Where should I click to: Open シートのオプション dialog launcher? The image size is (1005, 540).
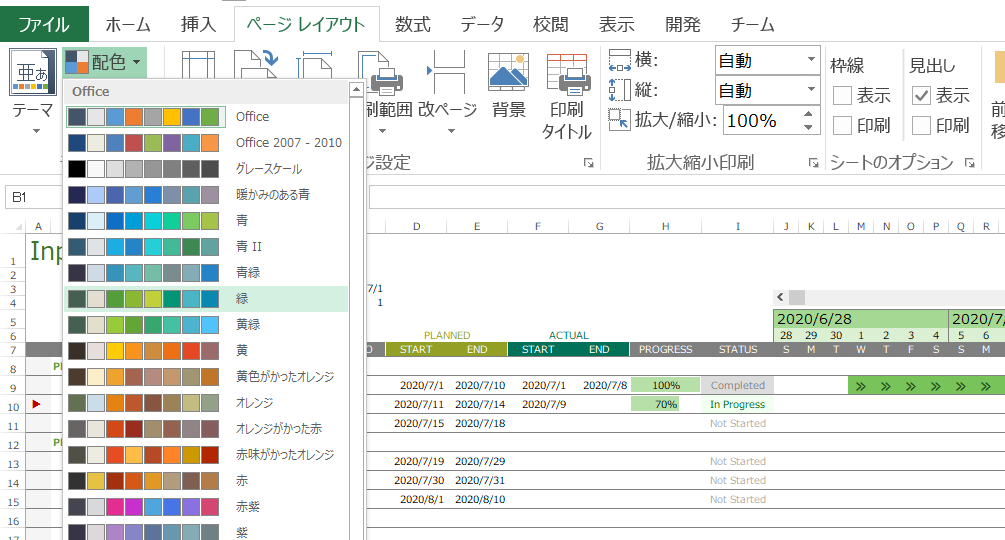coord(969,163)
